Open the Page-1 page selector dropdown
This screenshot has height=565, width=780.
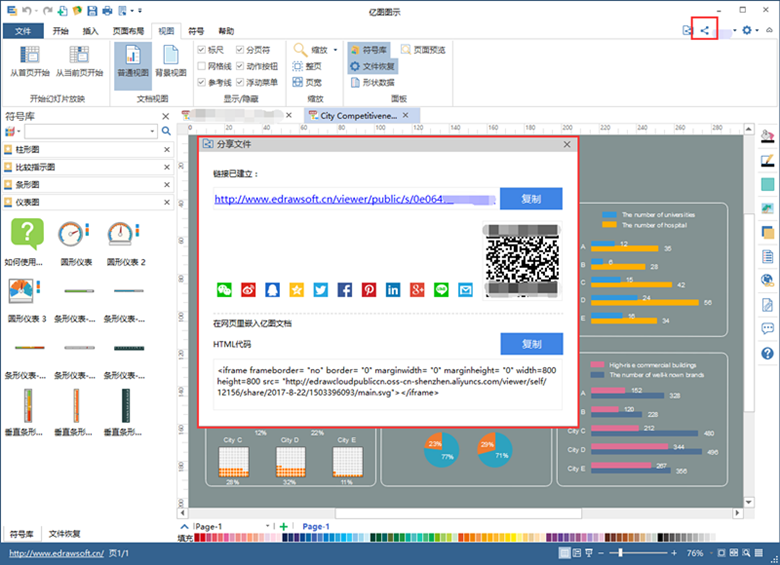(x=269, y=526)
